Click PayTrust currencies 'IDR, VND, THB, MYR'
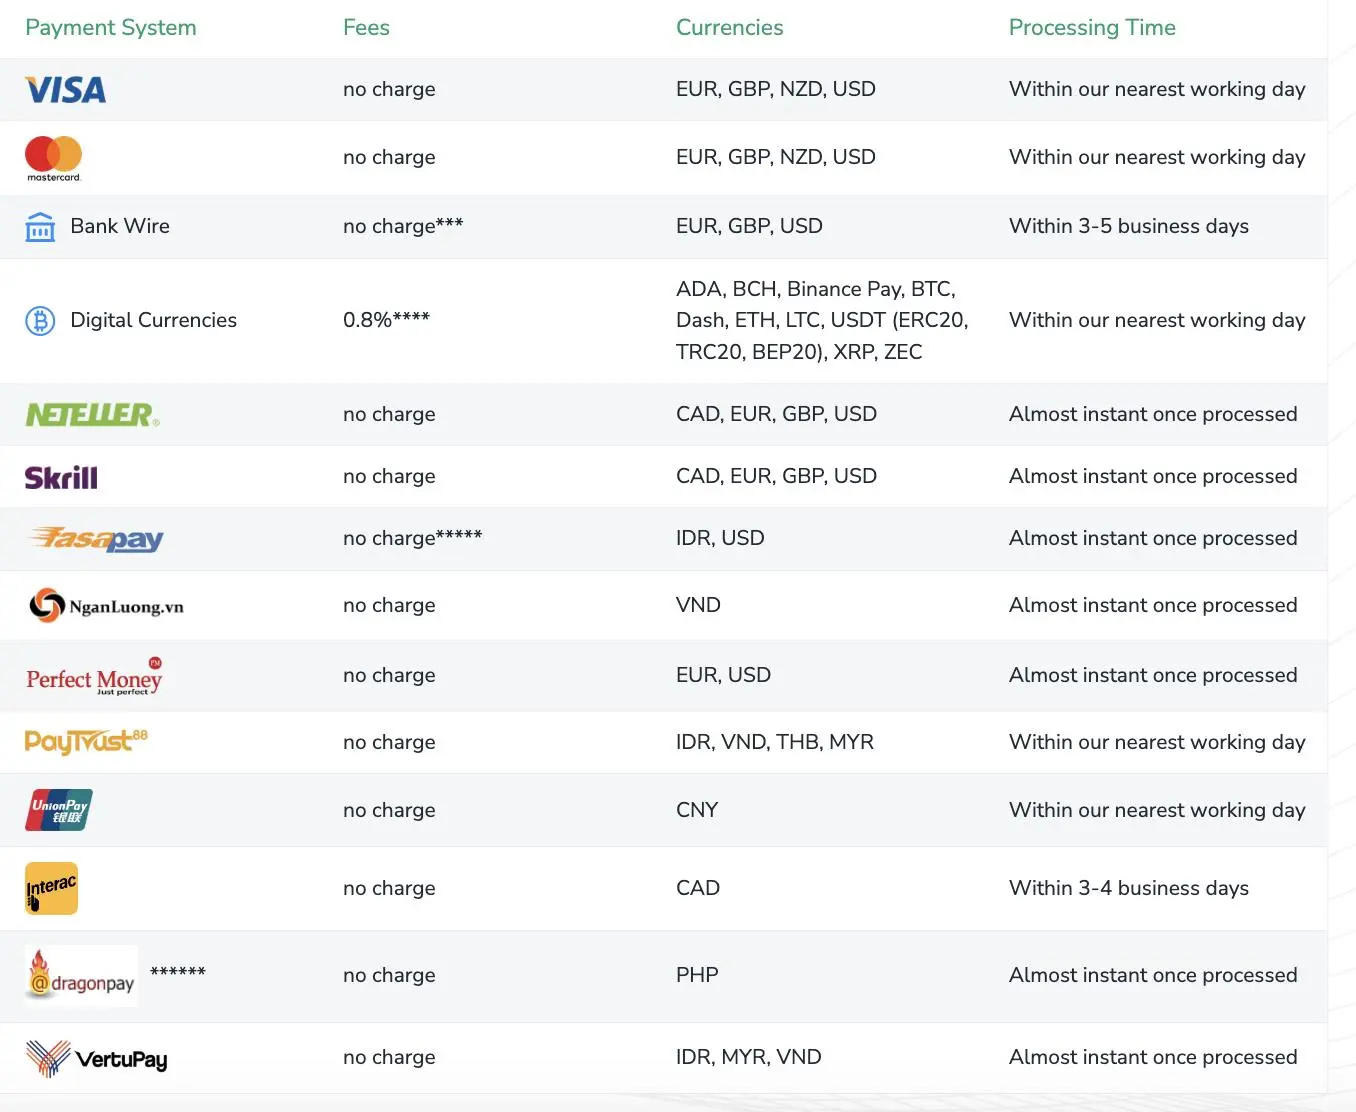This screenshot has height=1112, width=1356. click(x=775, y=742)
